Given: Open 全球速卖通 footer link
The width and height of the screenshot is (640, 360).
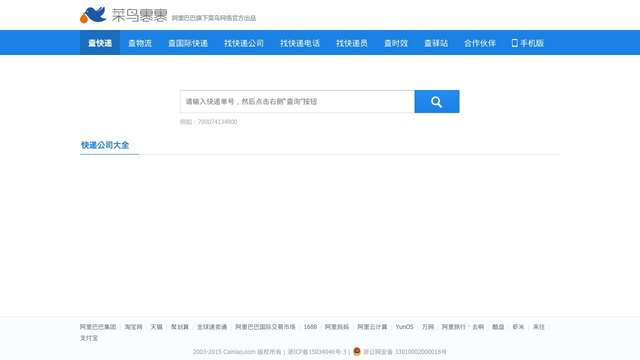Looking at the screenshot, I should (x=212, y=327).
